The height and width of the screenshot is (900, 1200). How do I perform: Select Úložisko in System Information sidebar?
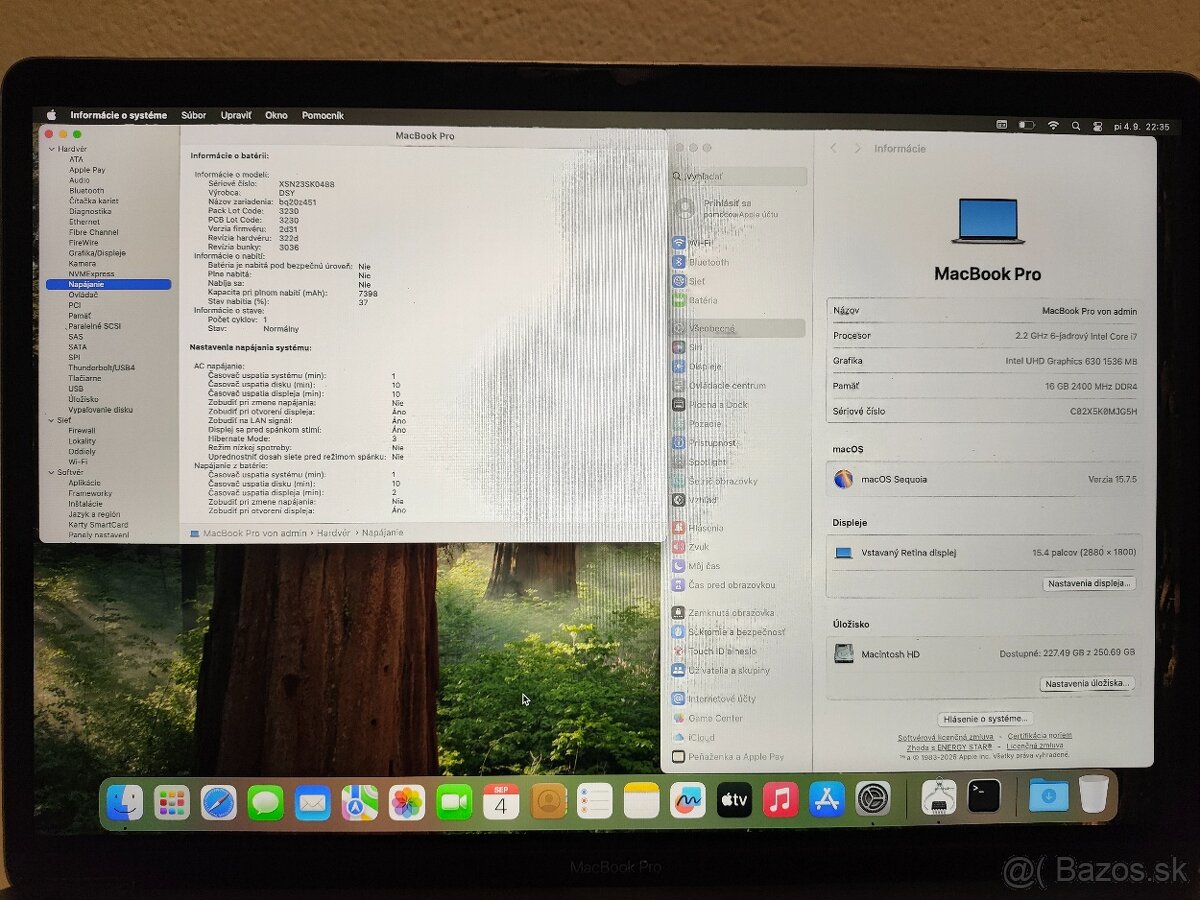click(83, 399)
